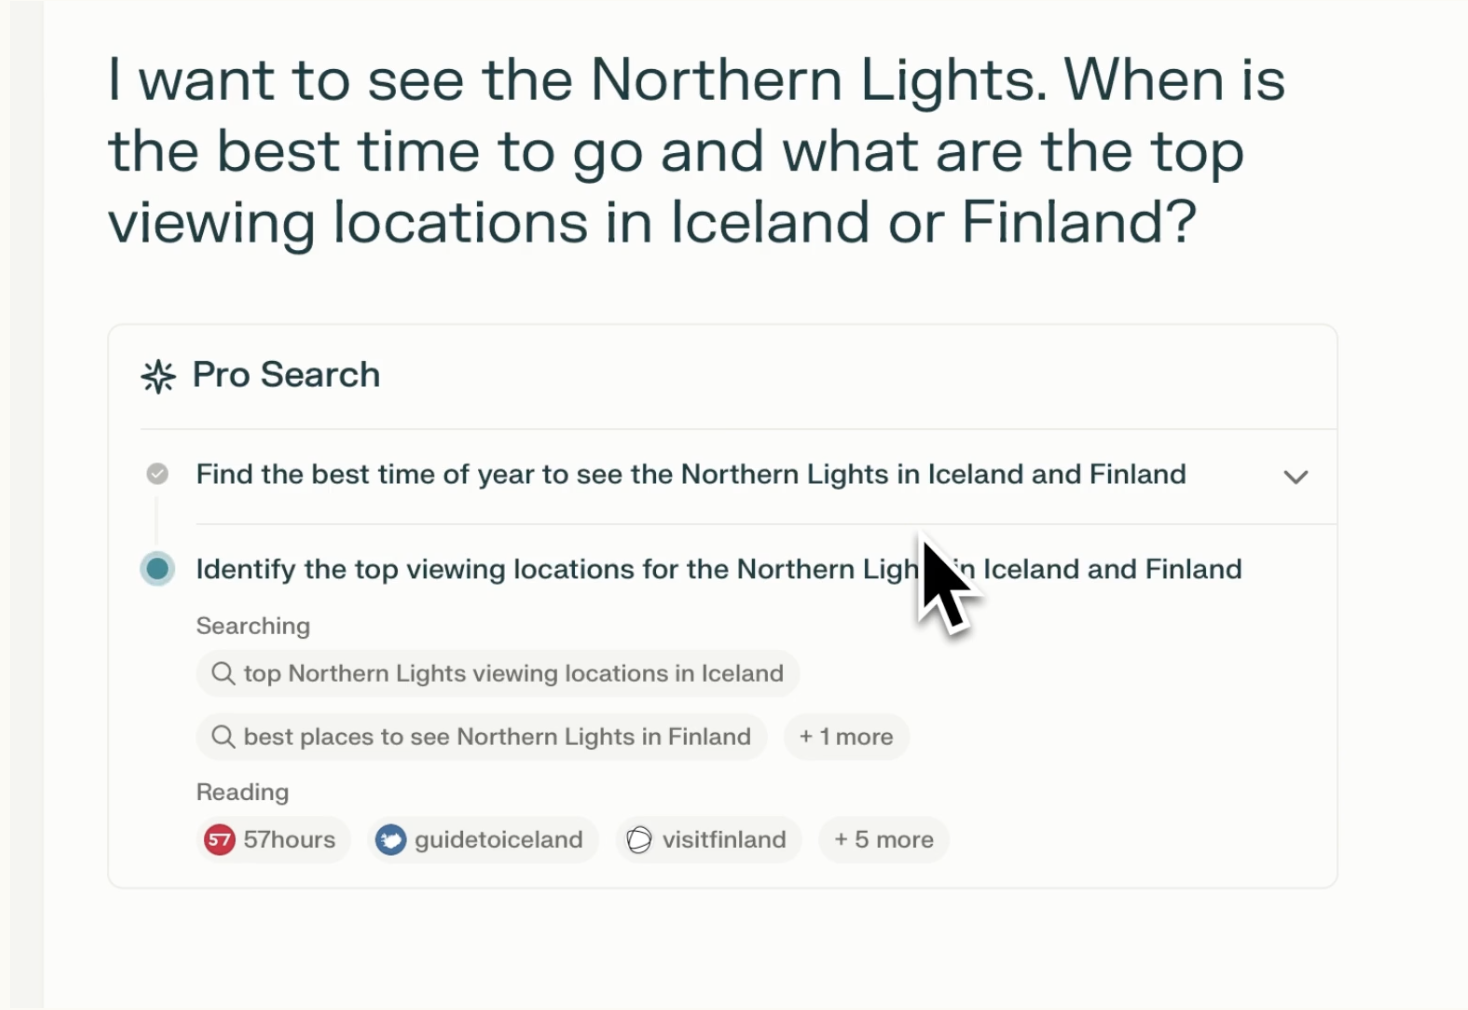Expand the best time of year step chevron
Screen dimensions: 1468x1010
tap(1296, 477)
